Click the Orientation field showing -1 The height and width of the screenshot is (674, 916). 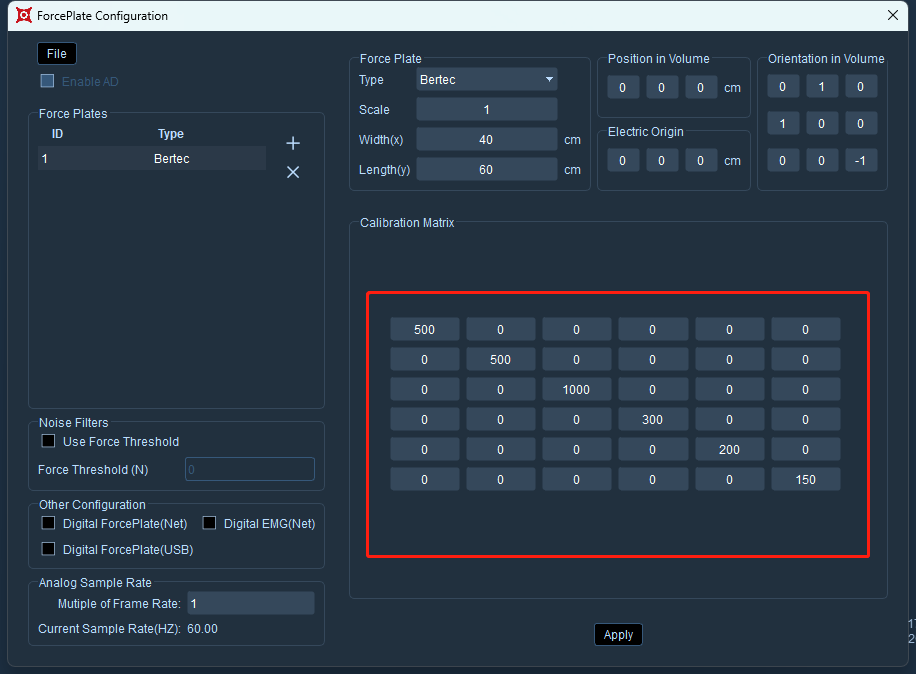point(861,161)
